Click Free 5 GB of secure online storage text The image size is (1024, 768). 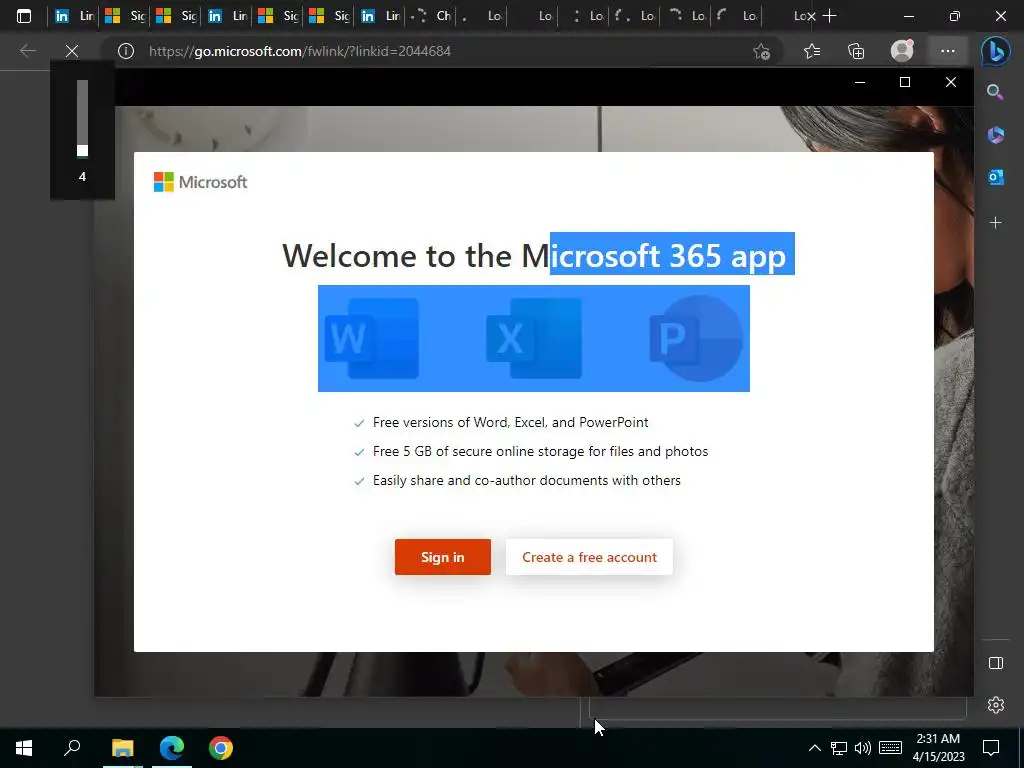pos(541,451)
